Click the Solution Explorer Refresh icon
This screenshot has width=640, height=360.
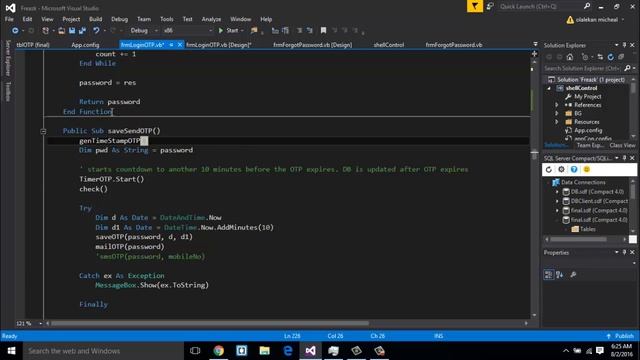[x=611, y=57]
